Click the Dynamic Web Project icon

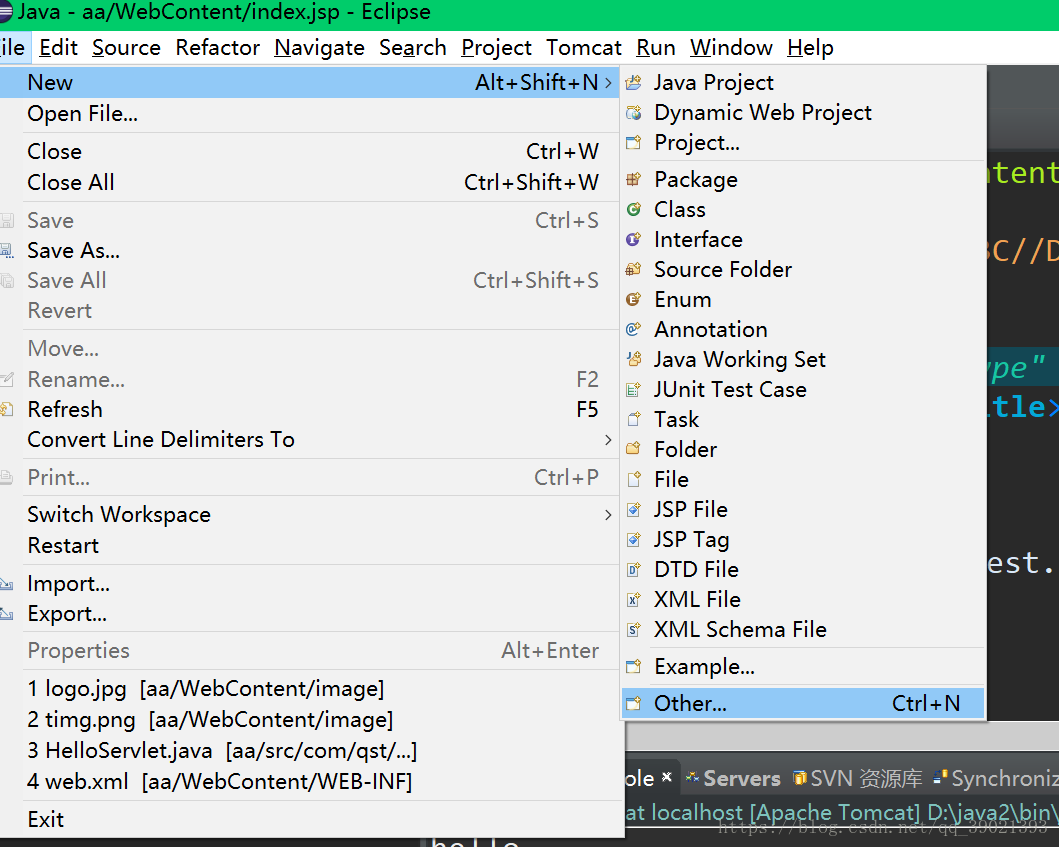click(633, 113)
